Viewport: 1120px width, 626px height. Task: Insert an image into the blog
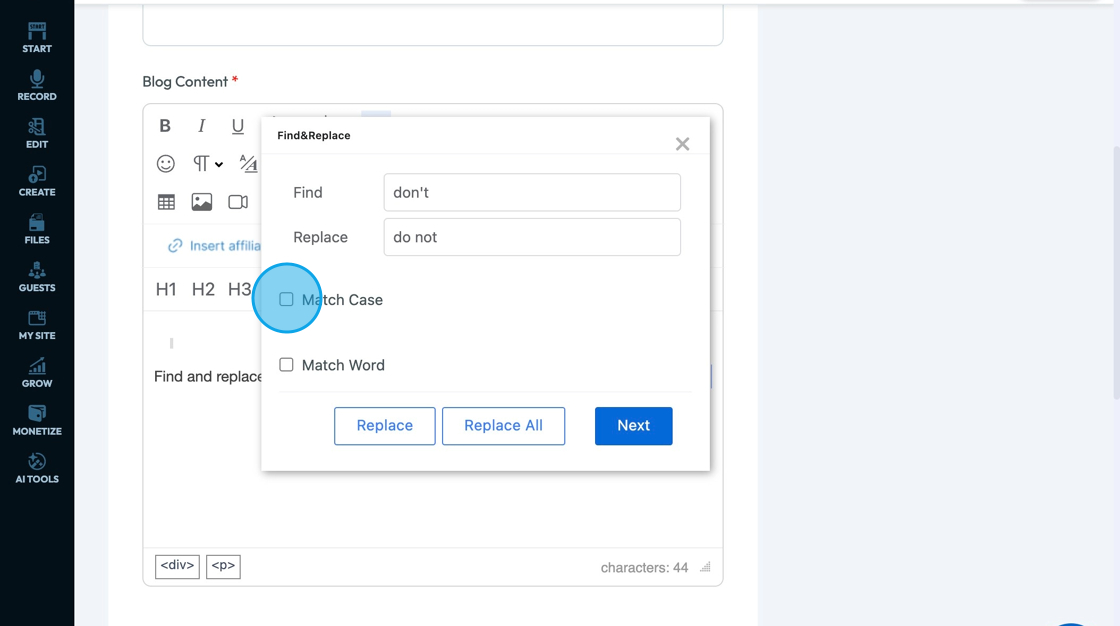point(202,202)
